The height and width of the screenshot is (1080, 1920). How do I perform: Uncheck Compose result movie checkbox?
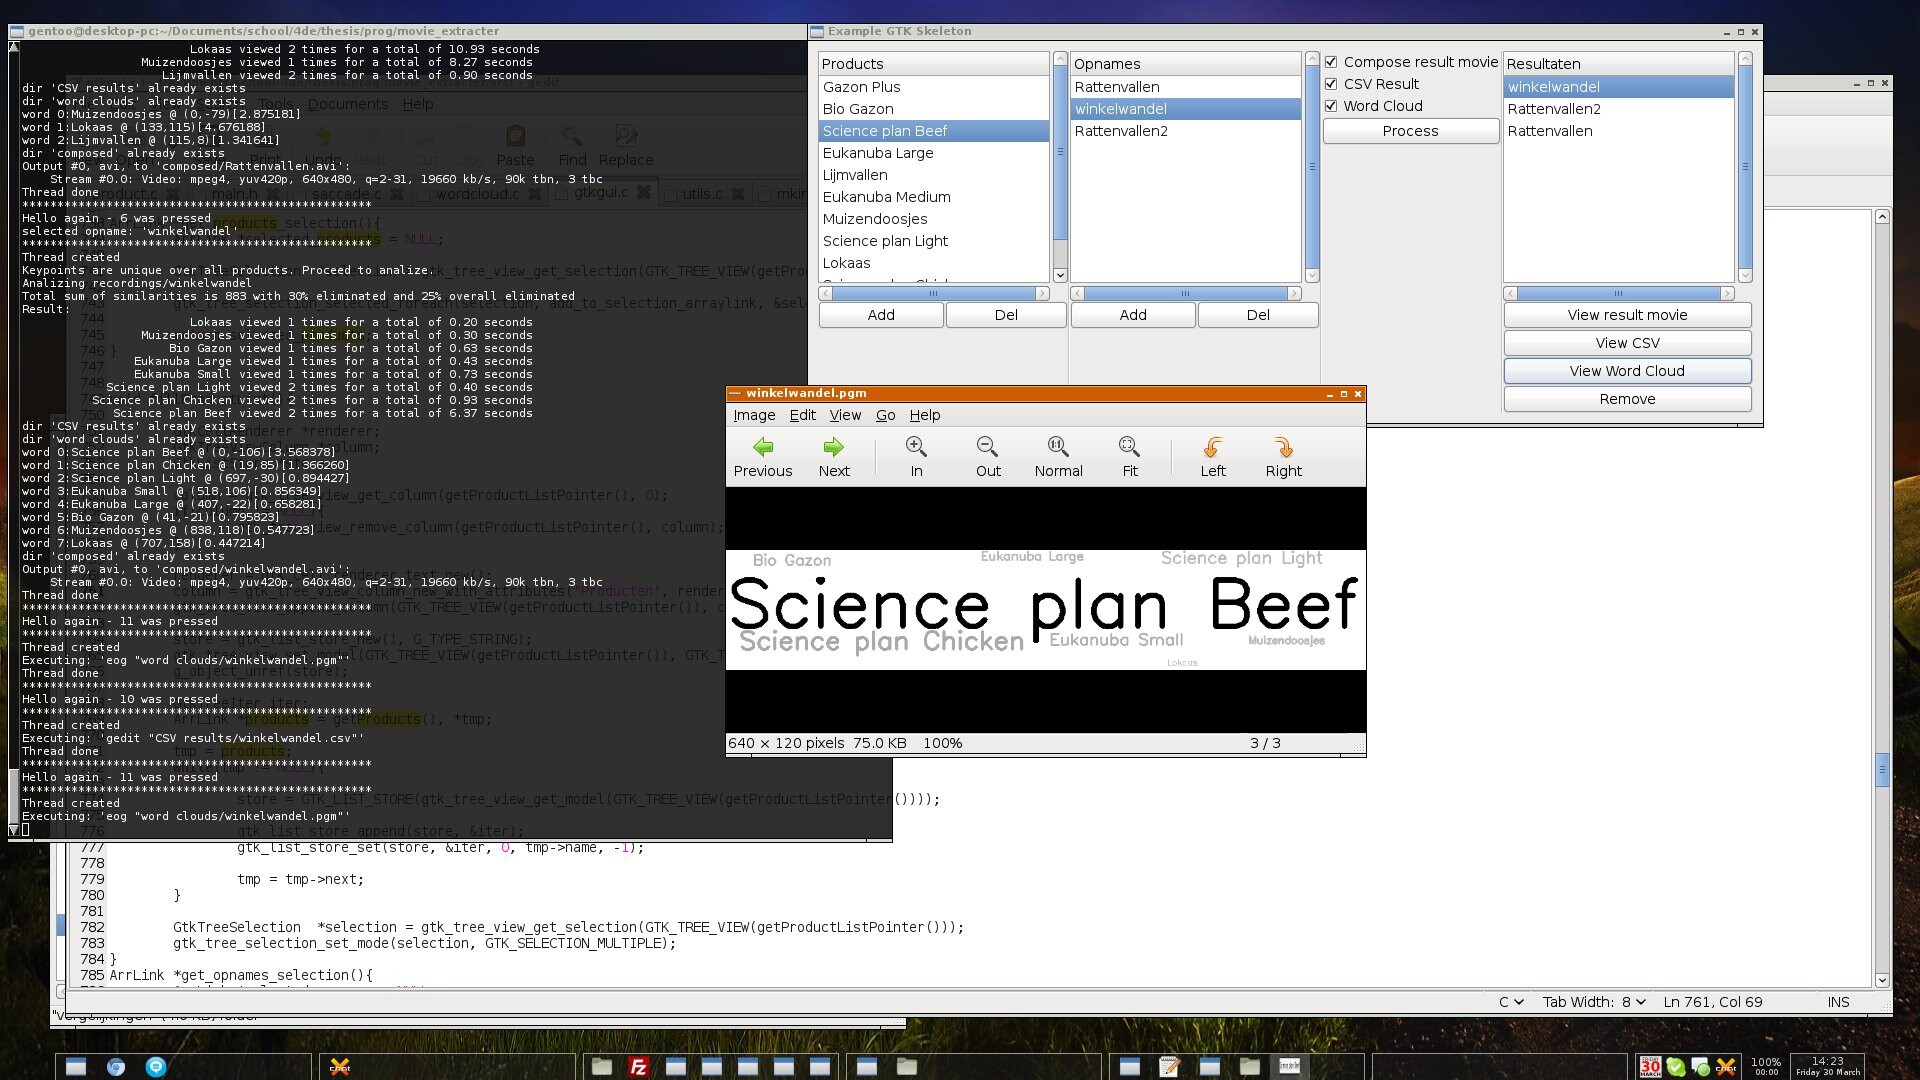pos(1331,62)
